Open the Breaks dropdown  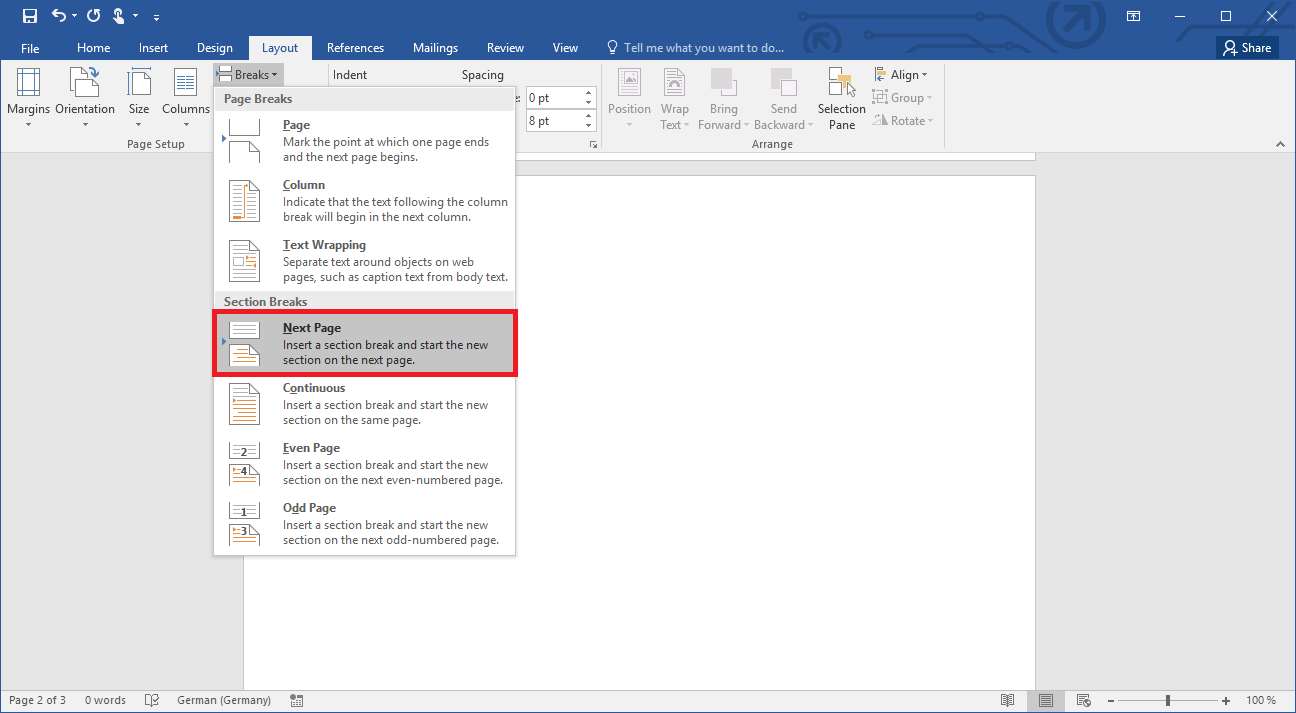(x=247, y=74)
